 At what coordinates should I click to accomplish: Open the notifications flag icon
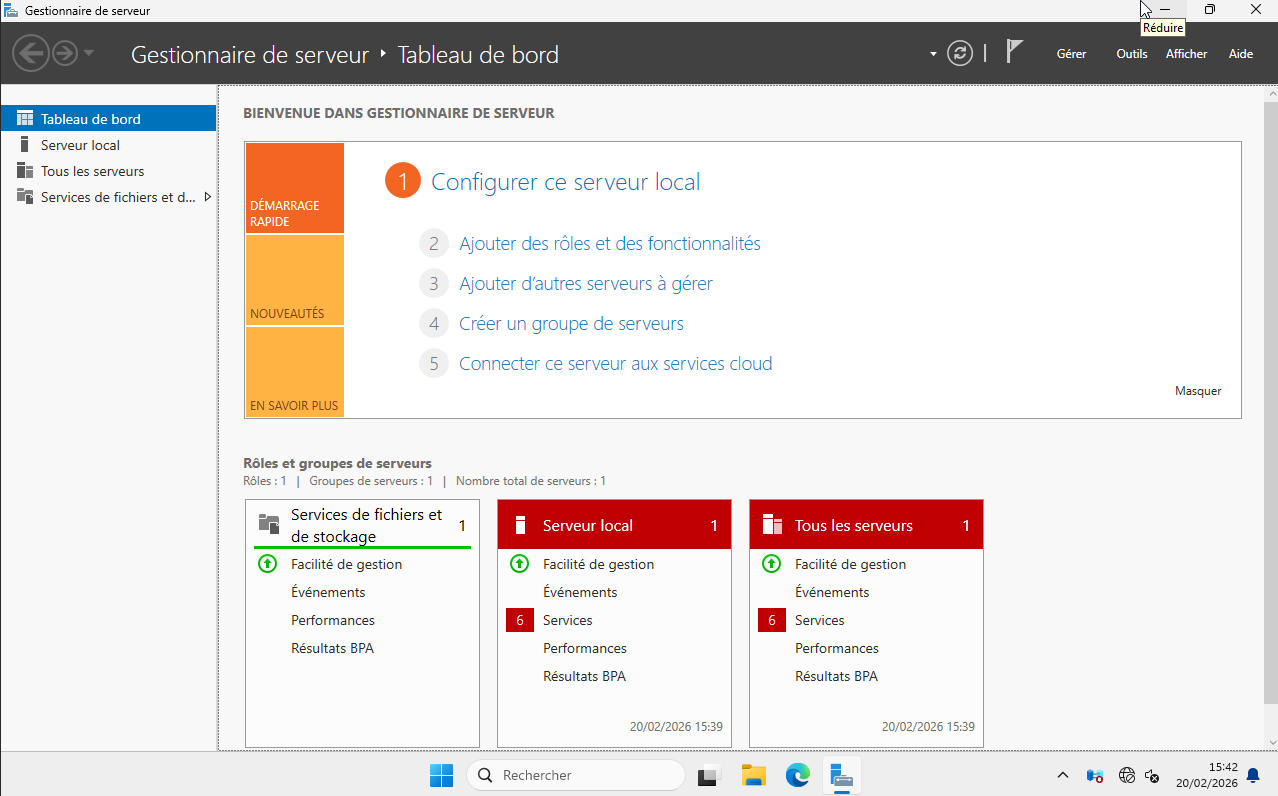tap(1014, 52)
